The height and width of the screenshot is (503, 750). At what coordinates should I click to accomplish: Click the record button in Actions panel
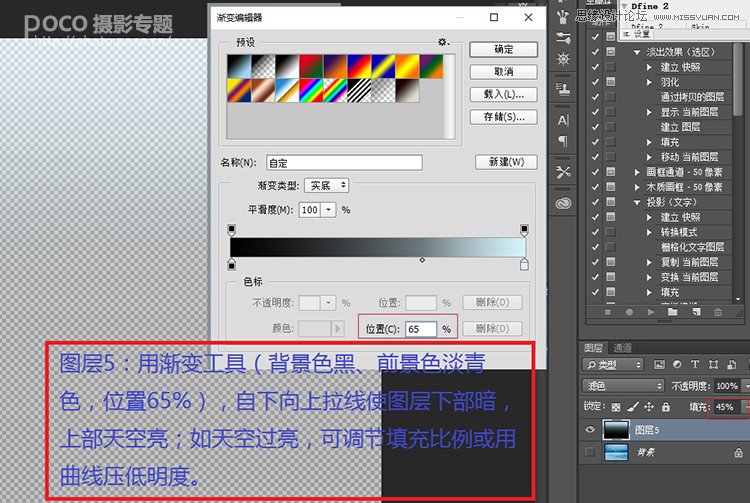(x=629, y=312)
